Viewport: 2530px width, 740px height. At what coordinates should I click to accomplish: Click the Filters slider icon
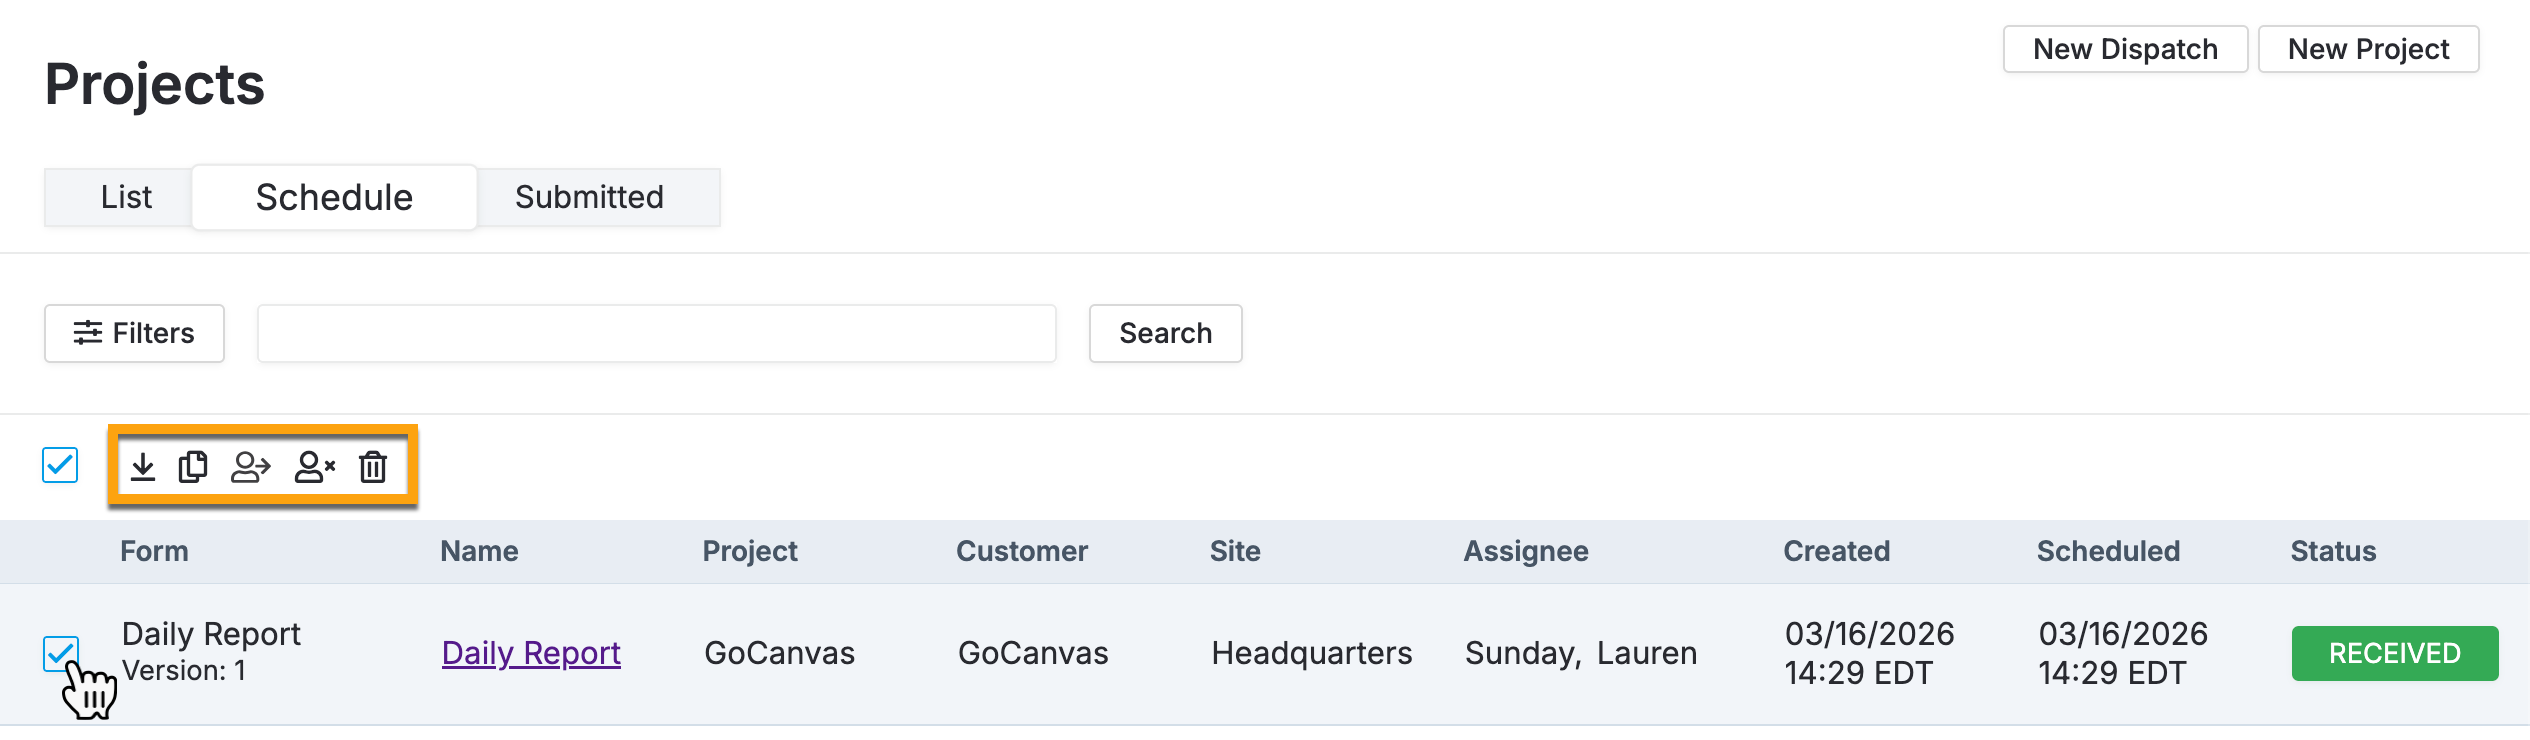pos(88,333)
